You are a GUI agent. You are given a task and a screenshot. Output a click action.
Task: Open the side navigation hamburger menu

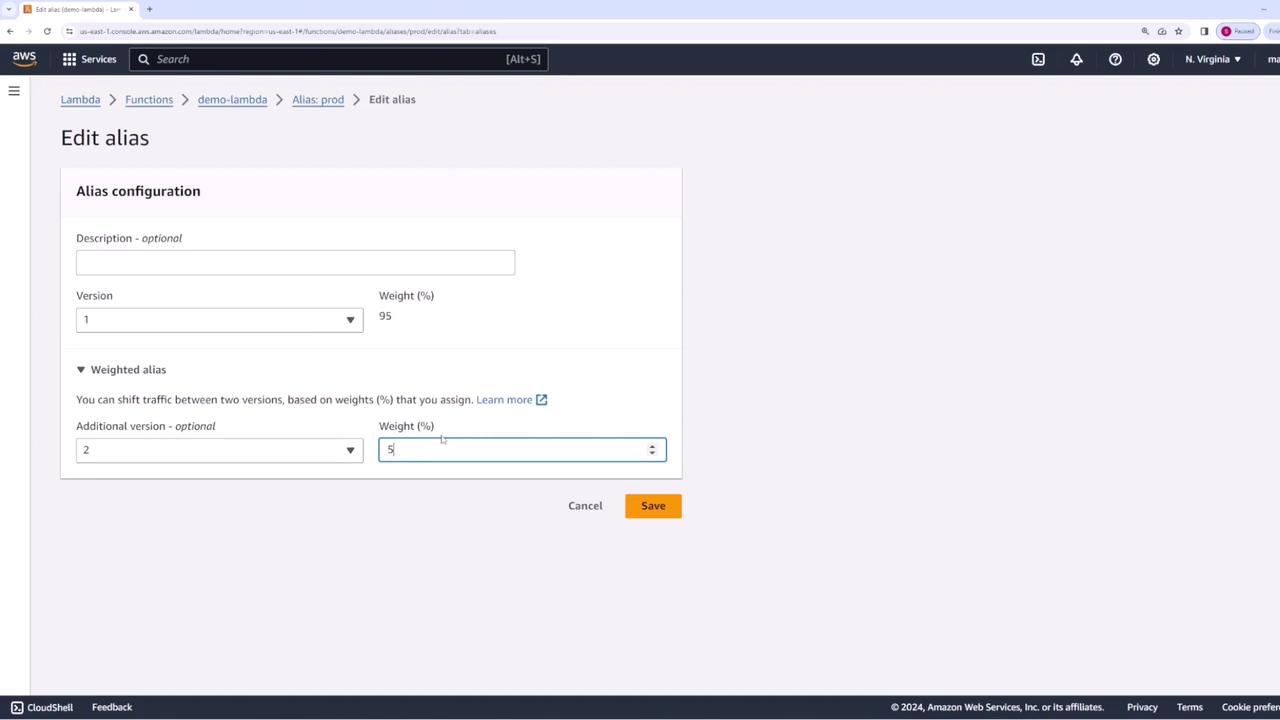(14, 91)
